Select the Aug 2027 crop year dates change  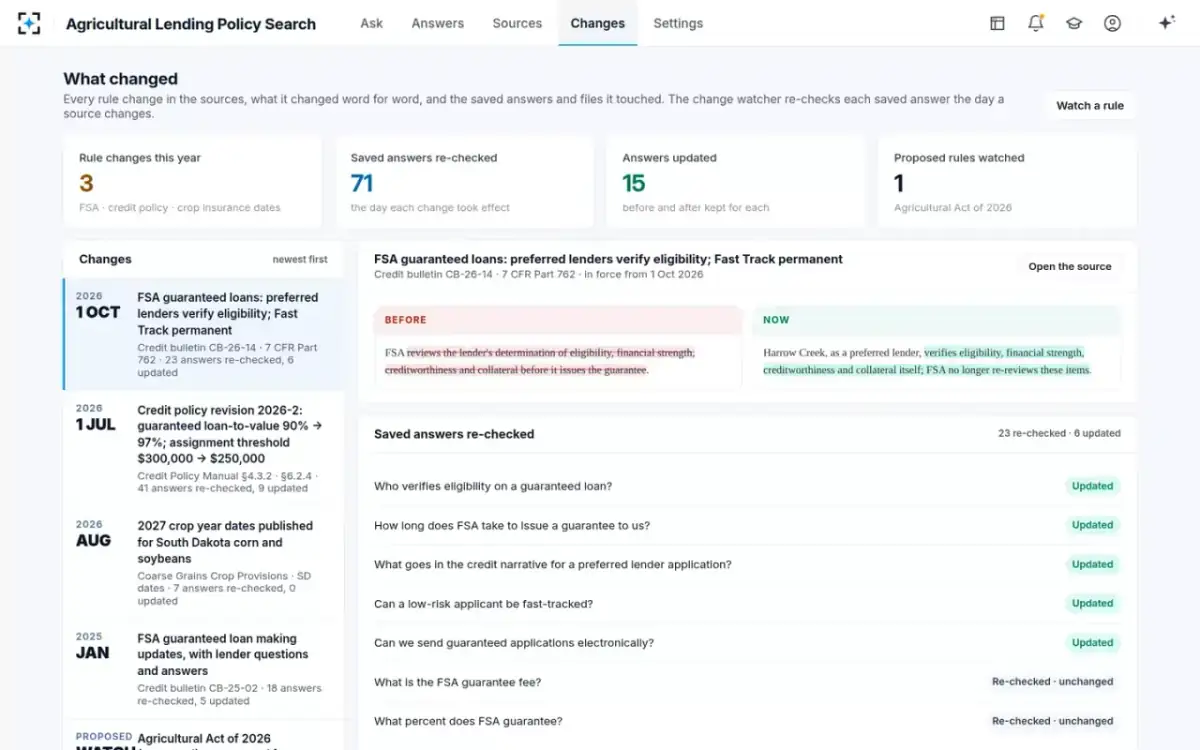coord(203,562)
